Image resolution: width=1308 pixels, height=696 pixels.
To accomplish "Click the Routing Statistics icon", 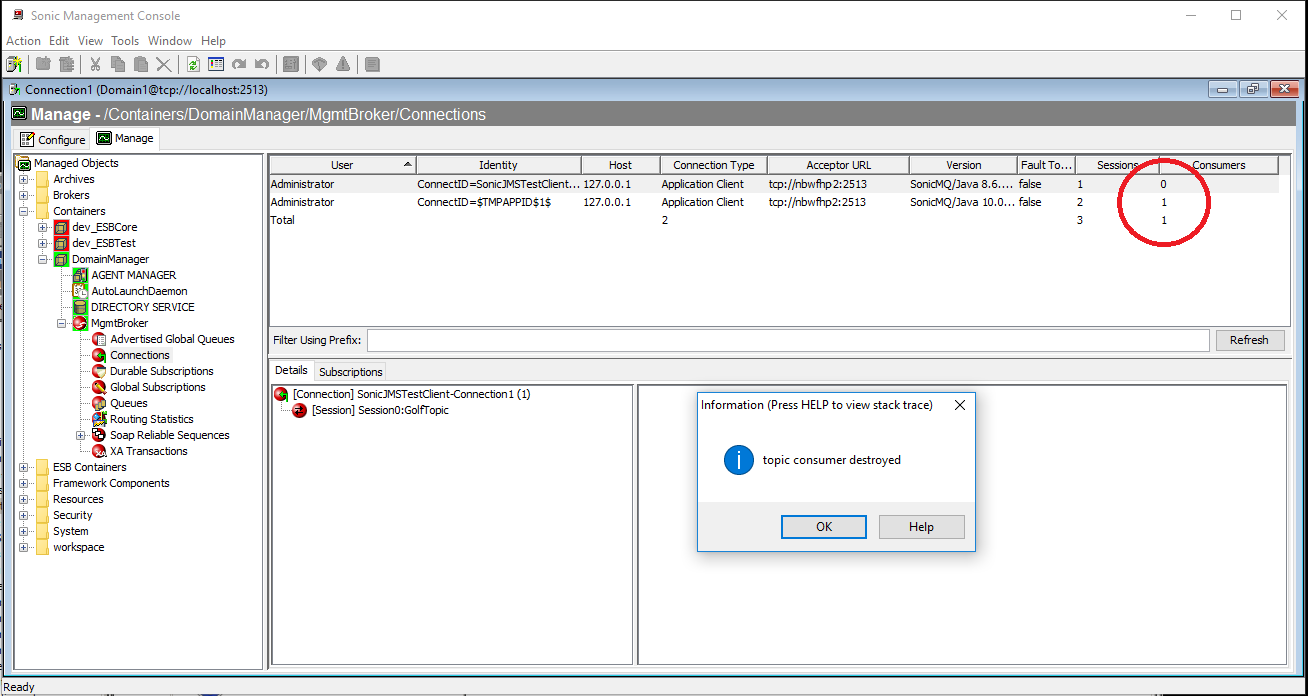I will coord(99,419).
